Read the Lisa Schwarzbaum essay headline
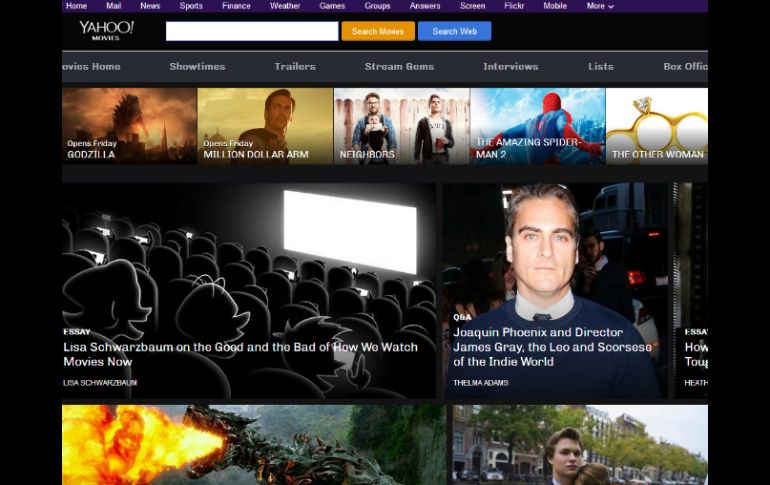Viewport: 770px width, 485px height. (240, 354)
